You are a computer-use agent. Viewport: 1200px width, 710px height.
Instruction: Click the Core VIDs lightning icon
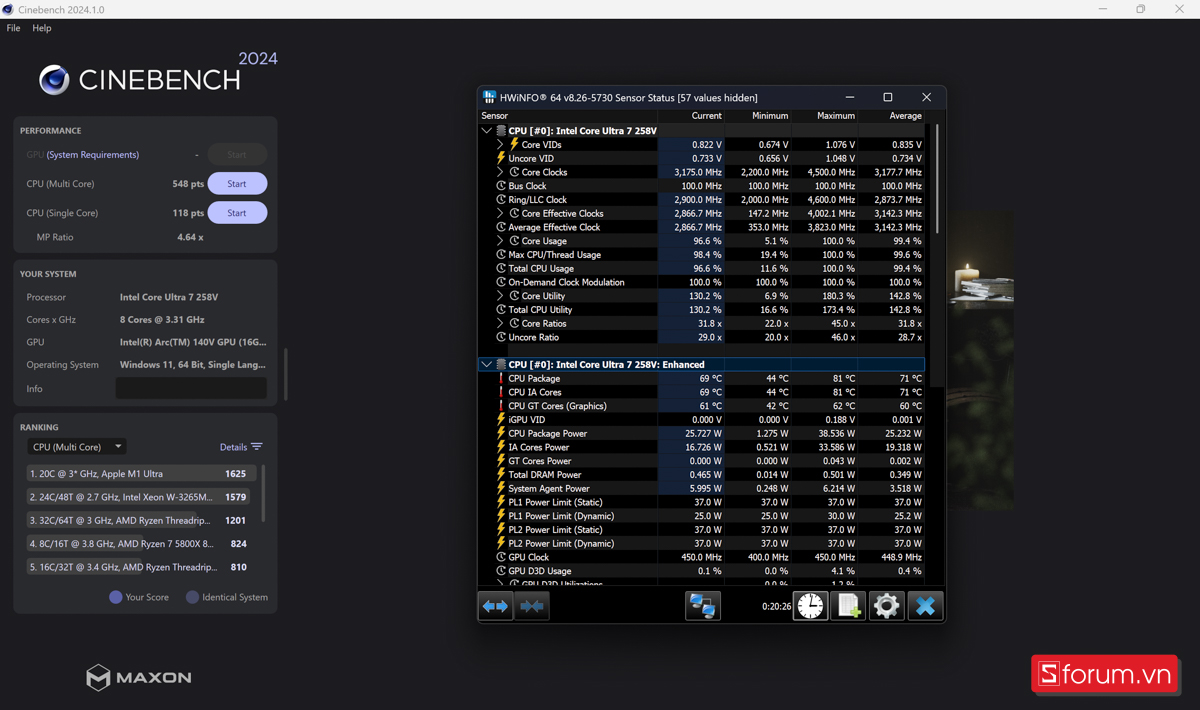pos(514,144)
